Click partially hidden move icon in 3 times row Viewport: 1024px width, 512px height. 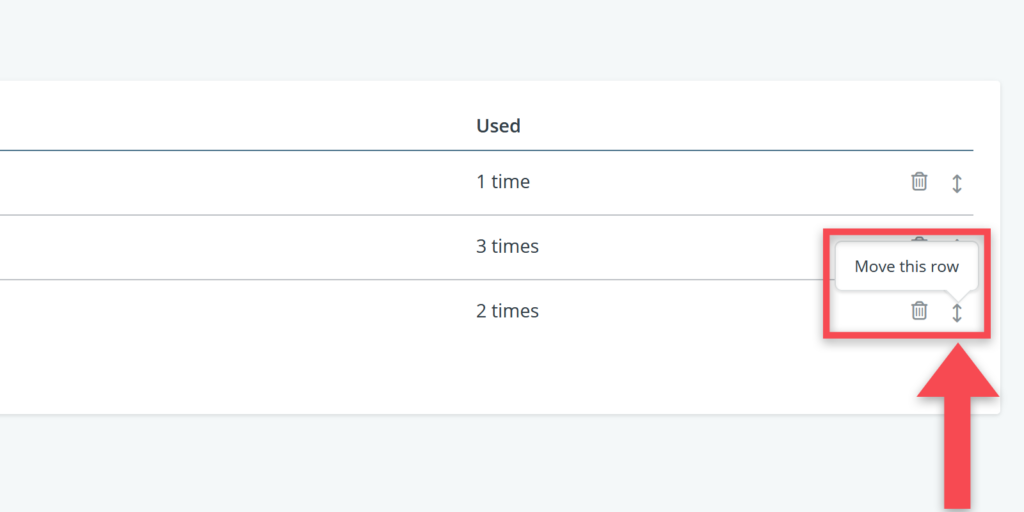(x=957, y=239)
